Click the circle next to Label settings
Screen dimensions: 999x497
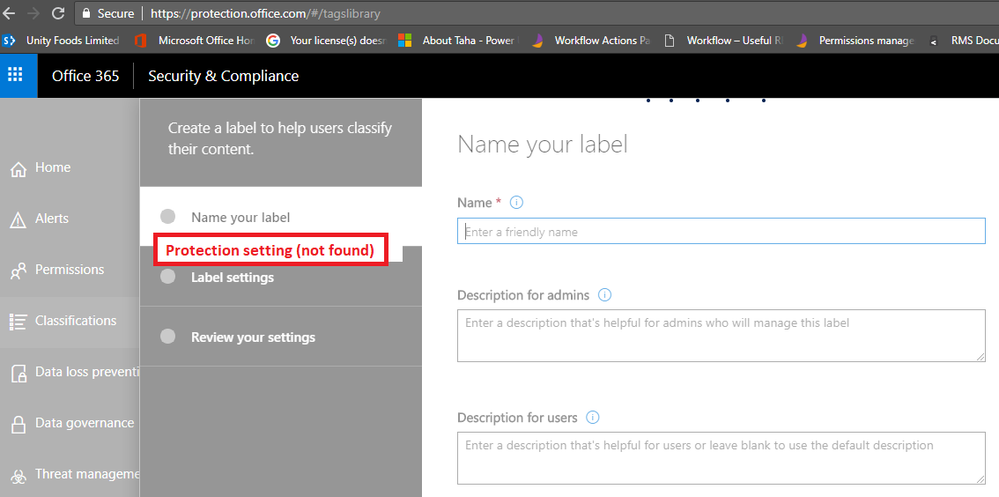click(x=168, y=277)
